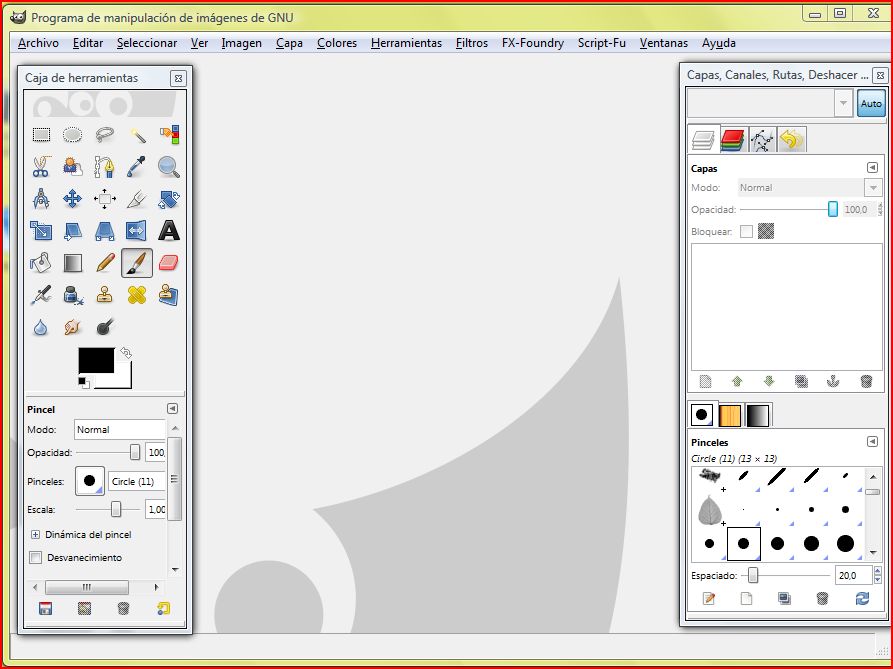Screen dimensions: 893x669
Task: Select the Bucket Fill tool
Action: coord(41,263)
